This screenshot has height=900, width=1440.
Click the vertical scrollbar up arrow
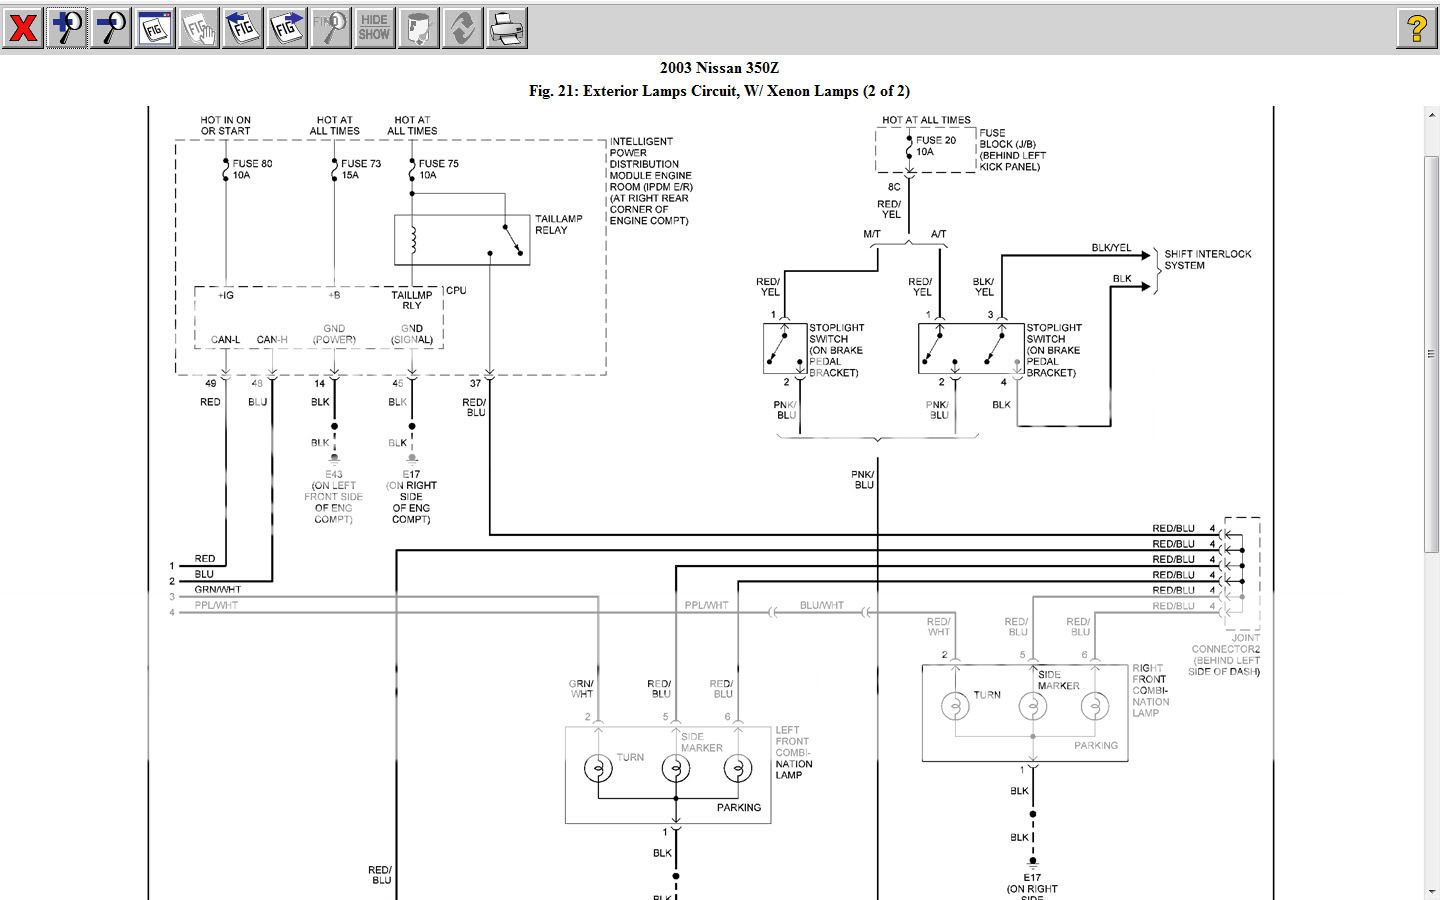coord(1431,114)
